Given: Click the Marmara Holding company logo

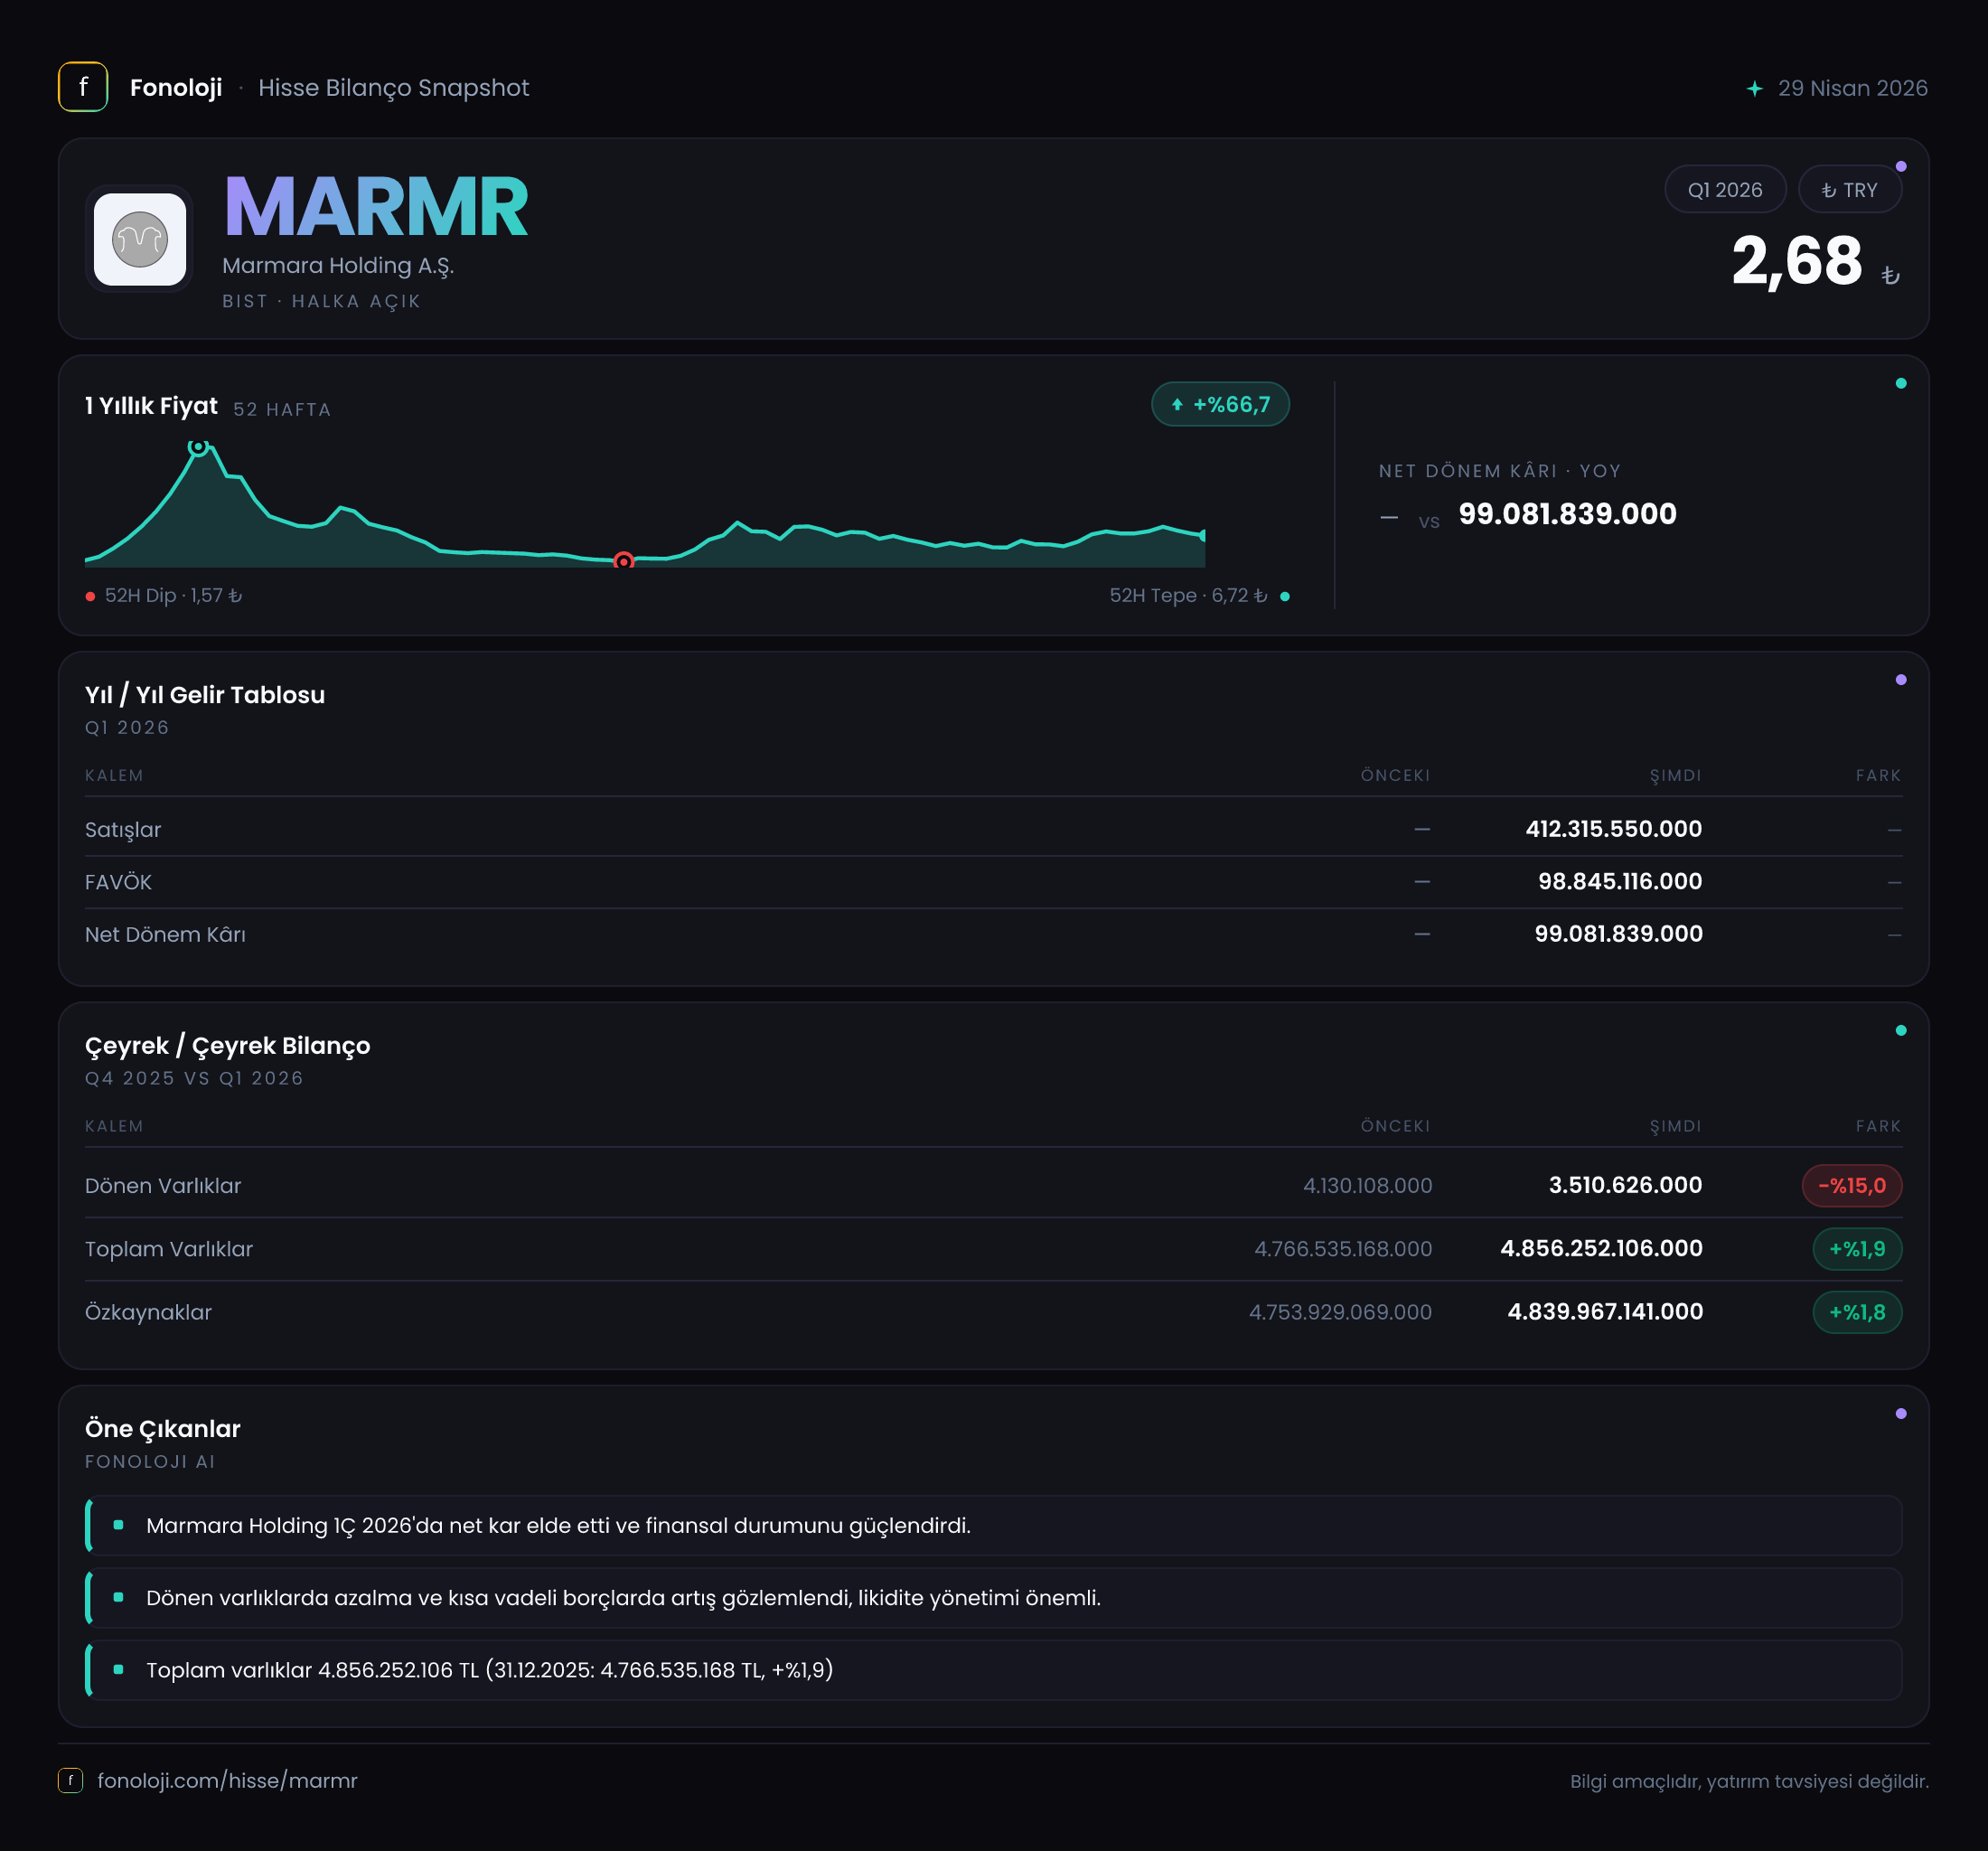Looking at the screenshot, I should point(140,239).
